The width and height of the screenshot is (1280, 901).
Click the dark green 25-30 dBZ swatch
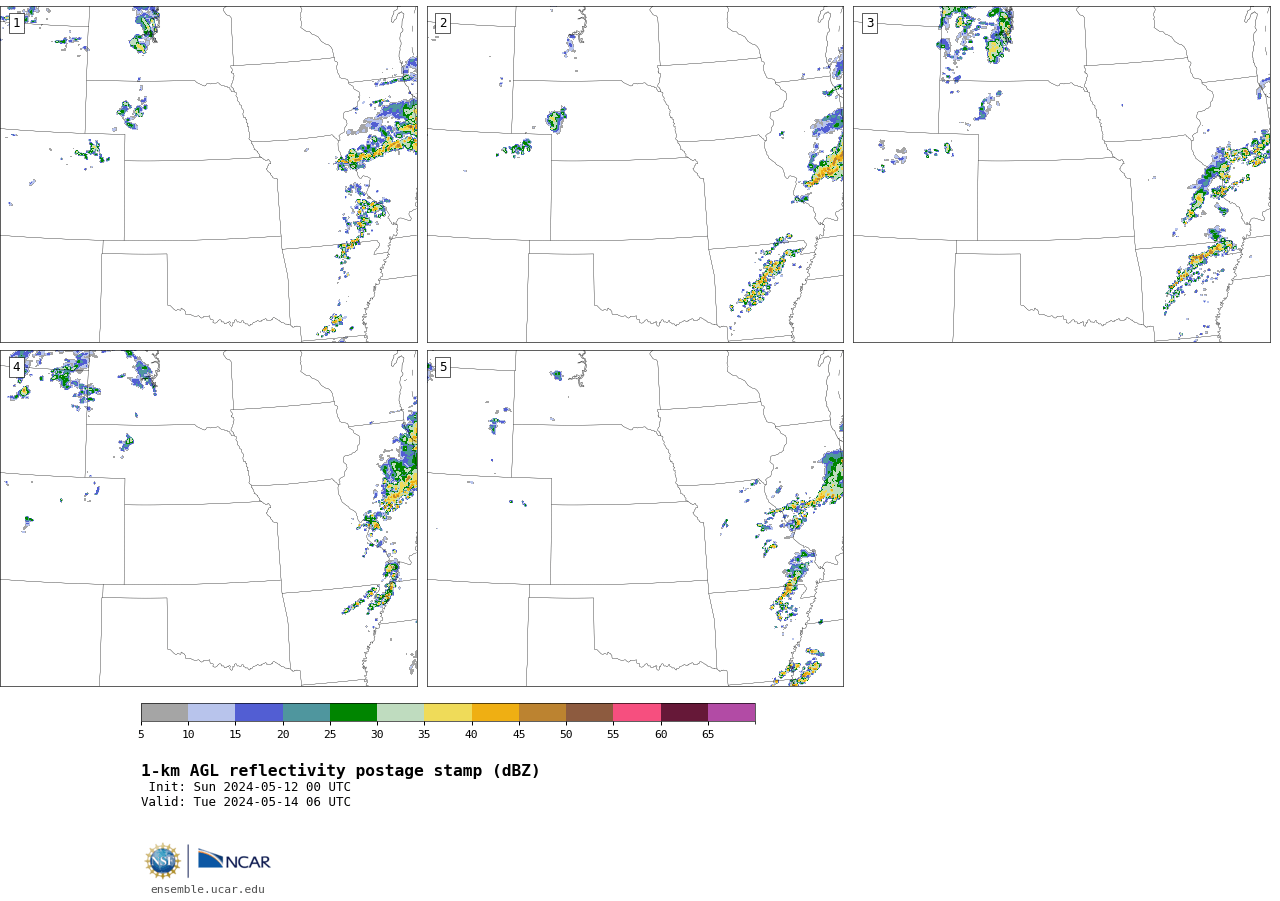click(353, 712)
